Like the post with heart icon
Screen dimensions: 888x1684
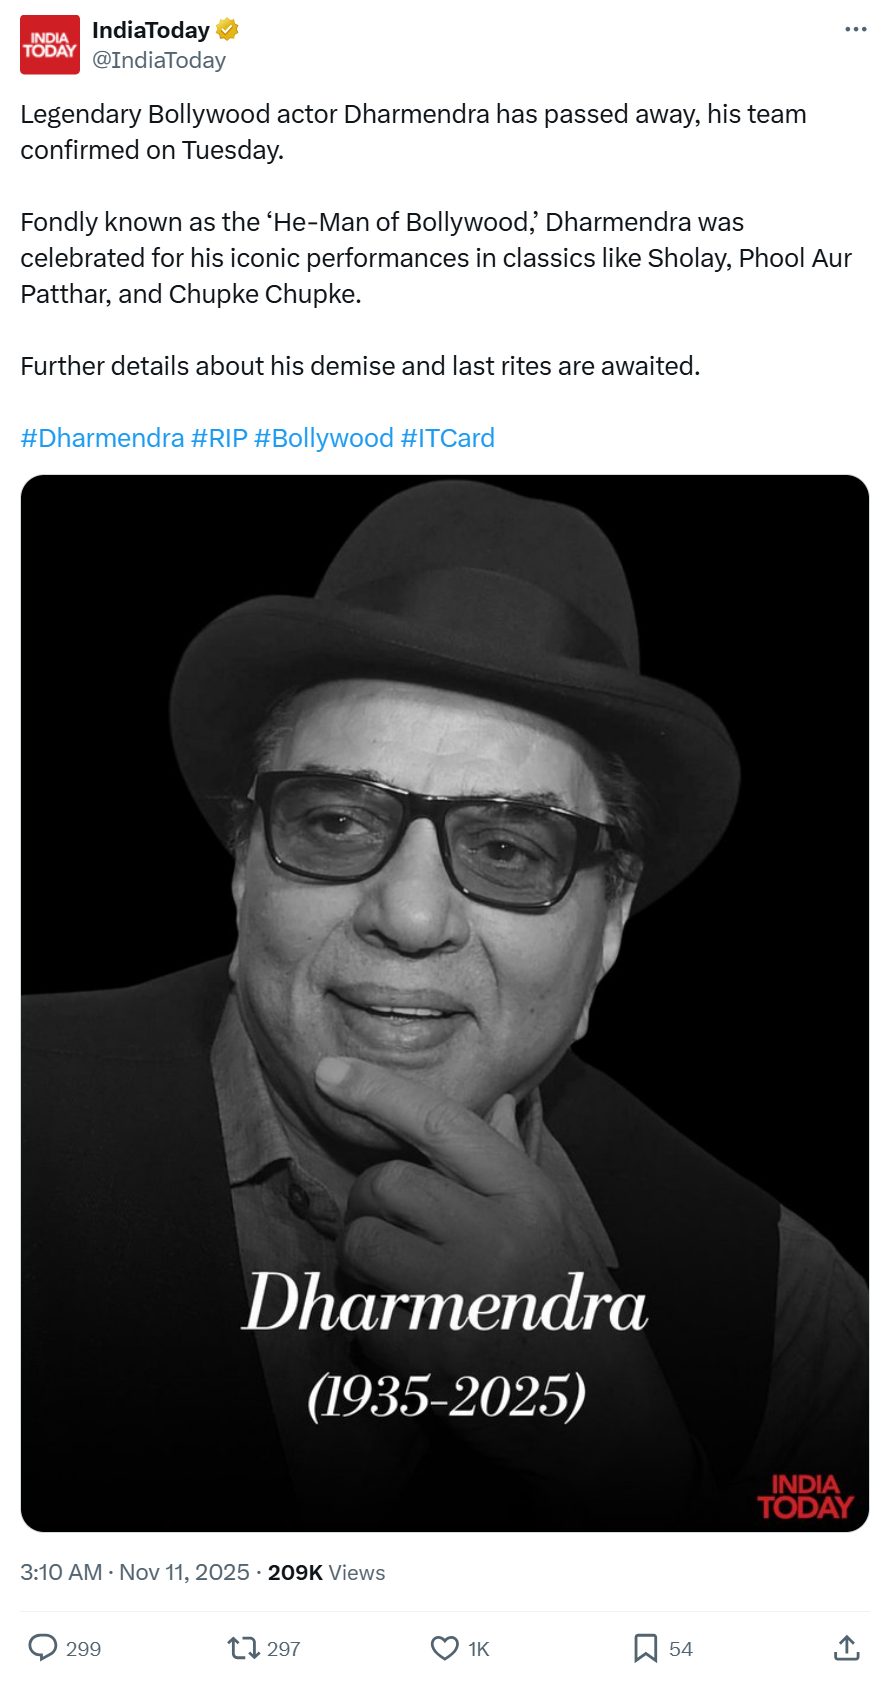tap(444, 1648)
